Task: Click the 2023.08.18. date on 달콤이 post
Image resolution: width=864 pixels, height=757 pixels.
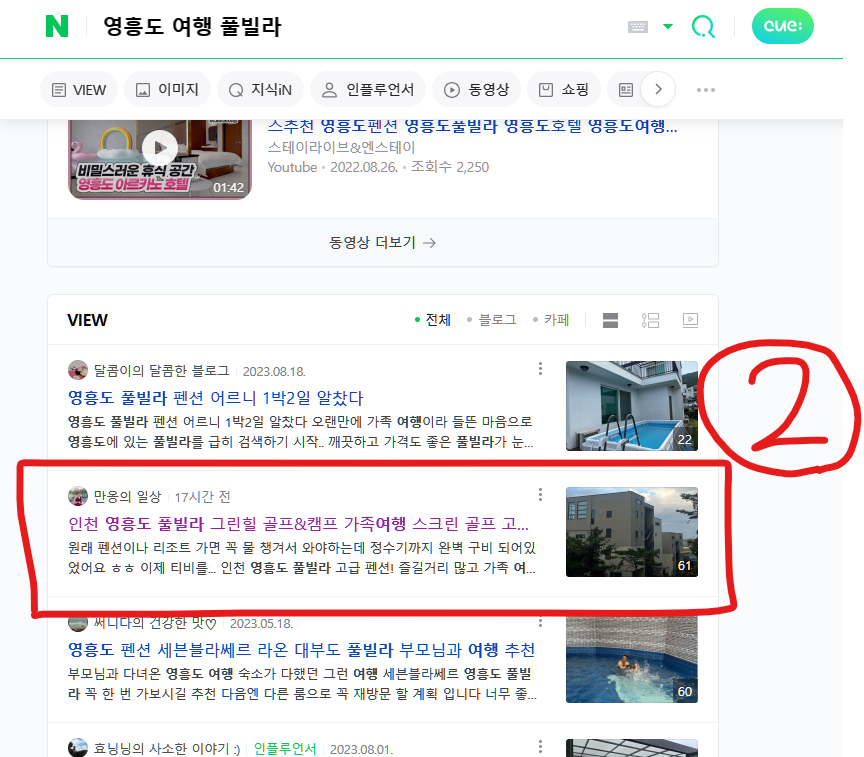Action: click(x=274, y=372)
